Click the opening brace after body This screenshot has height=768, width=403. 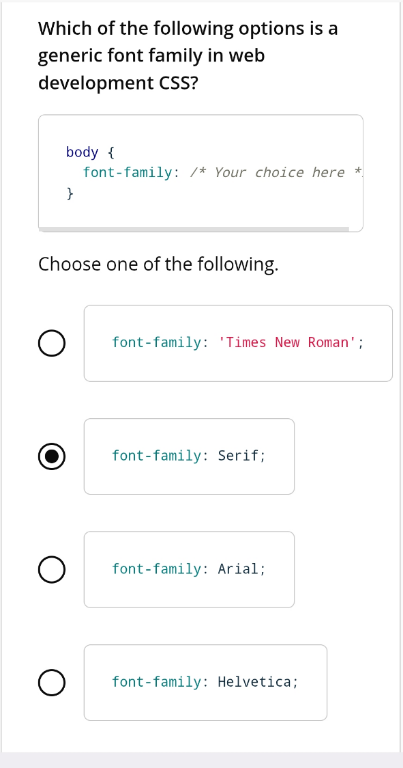pos(111,152)
